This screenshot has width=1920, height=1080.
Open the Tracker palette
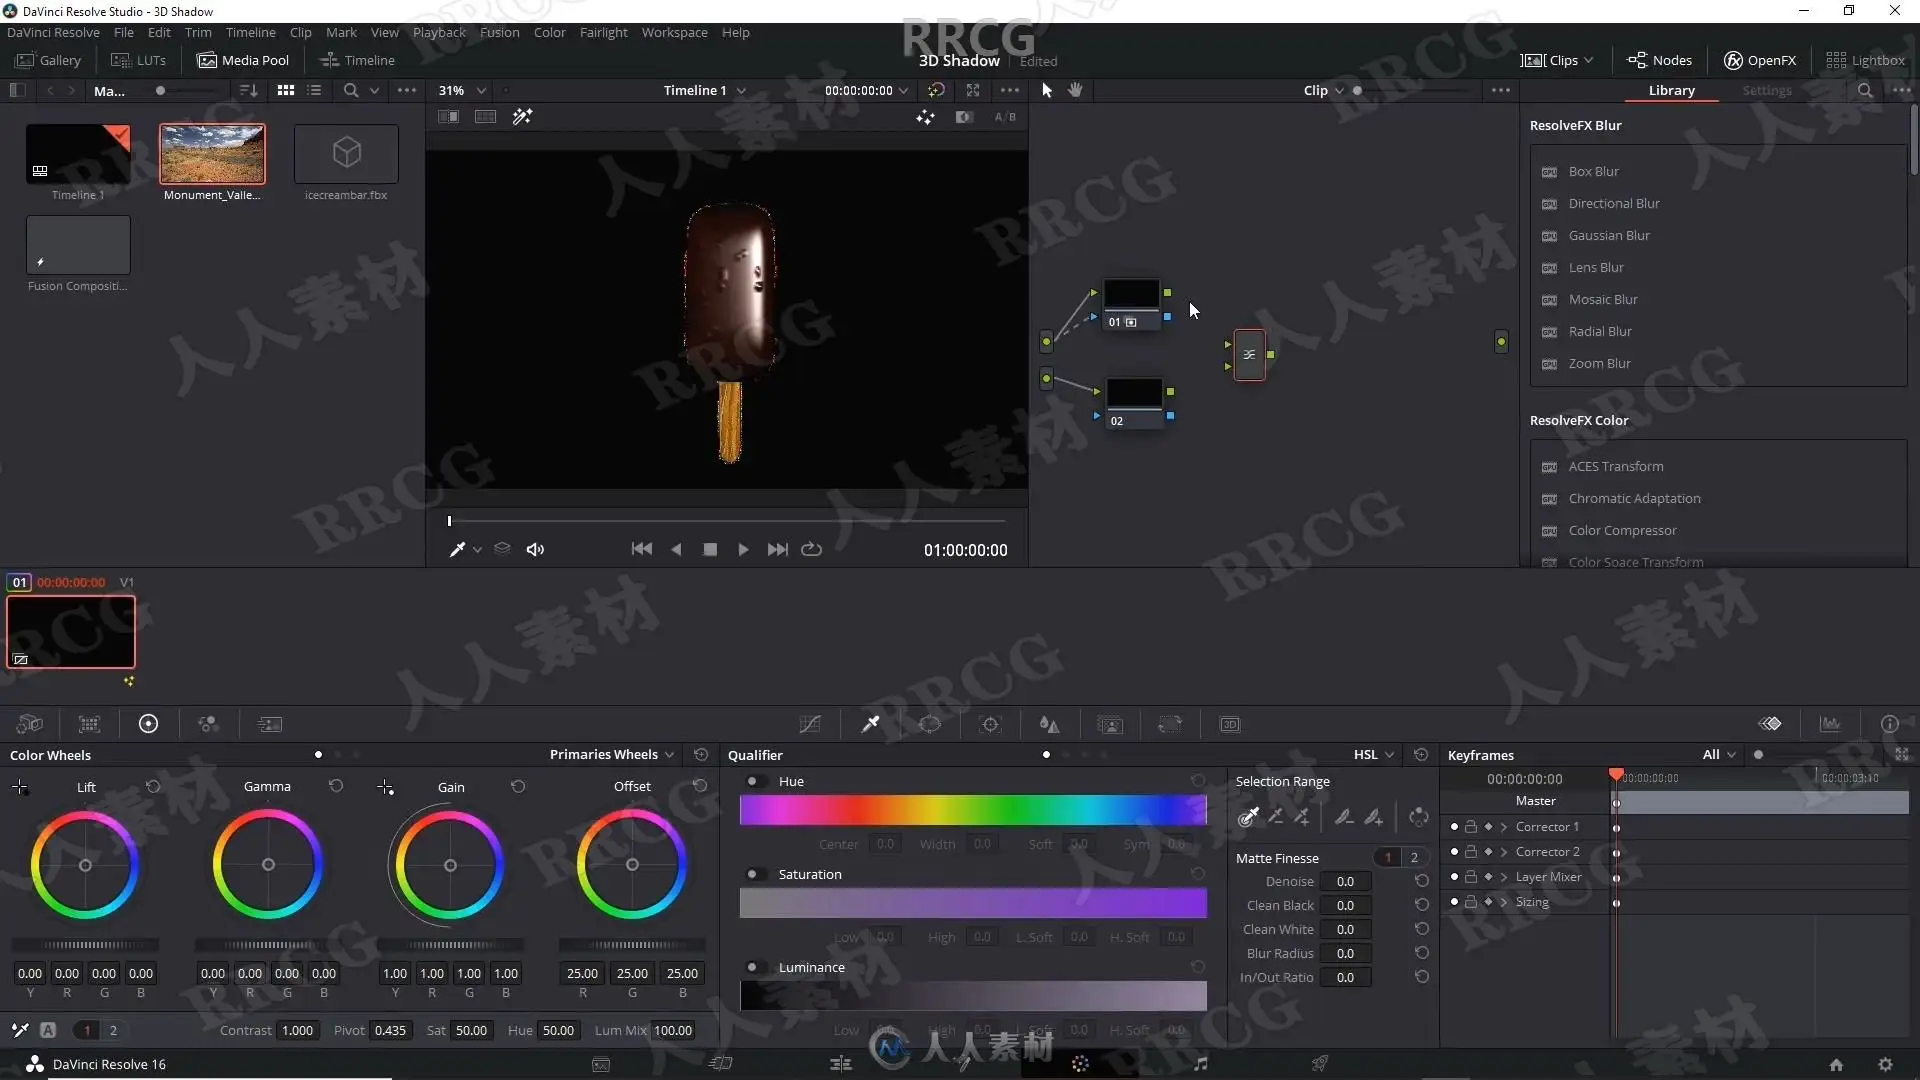[x=990, y=724]
